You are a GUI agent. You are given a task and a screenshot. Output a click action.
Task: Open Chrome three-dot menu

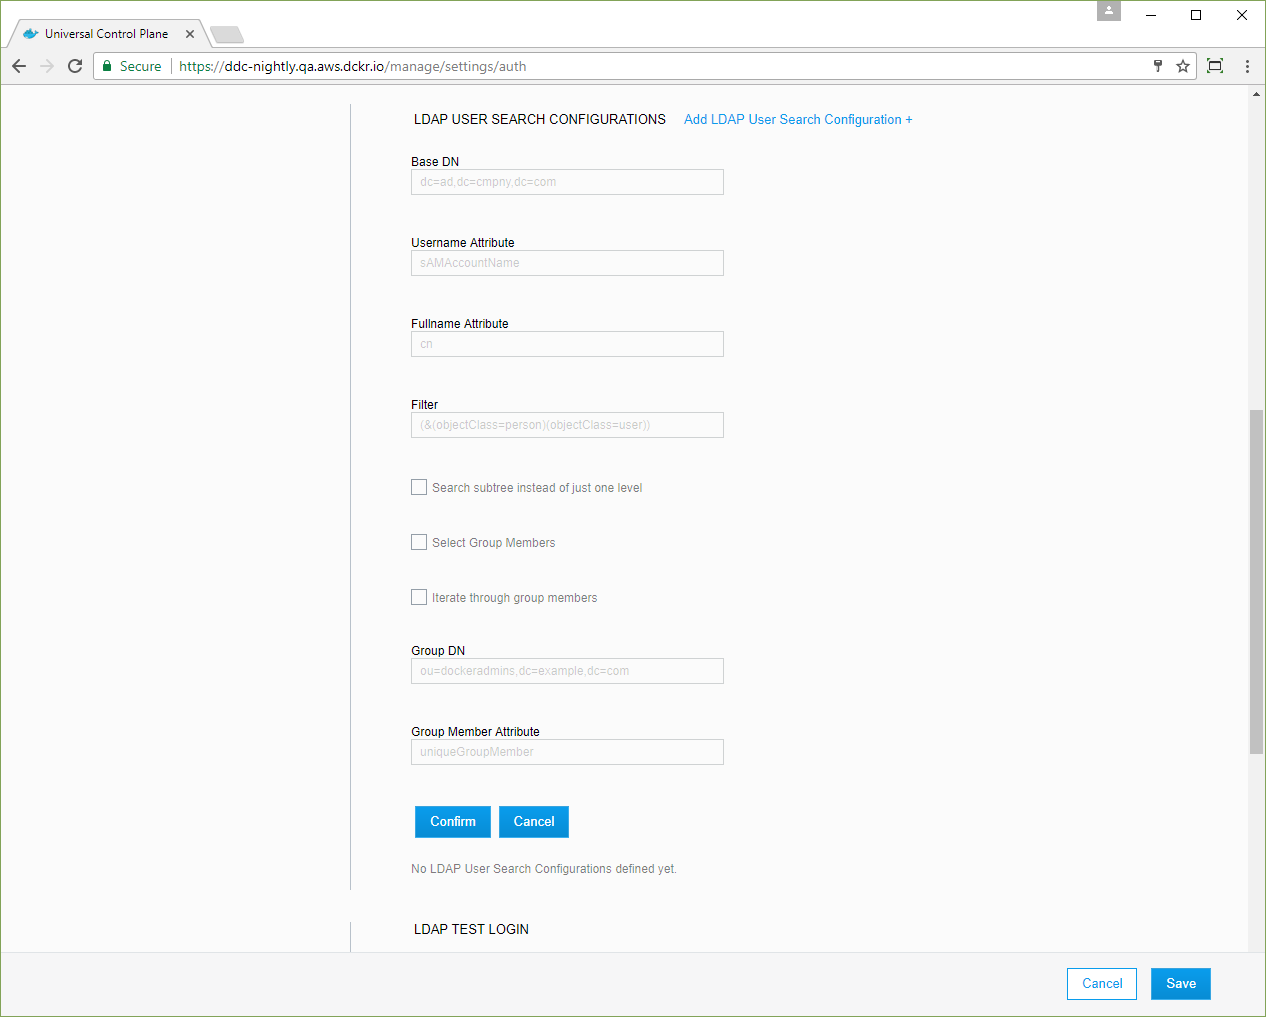click(1247, 66)
